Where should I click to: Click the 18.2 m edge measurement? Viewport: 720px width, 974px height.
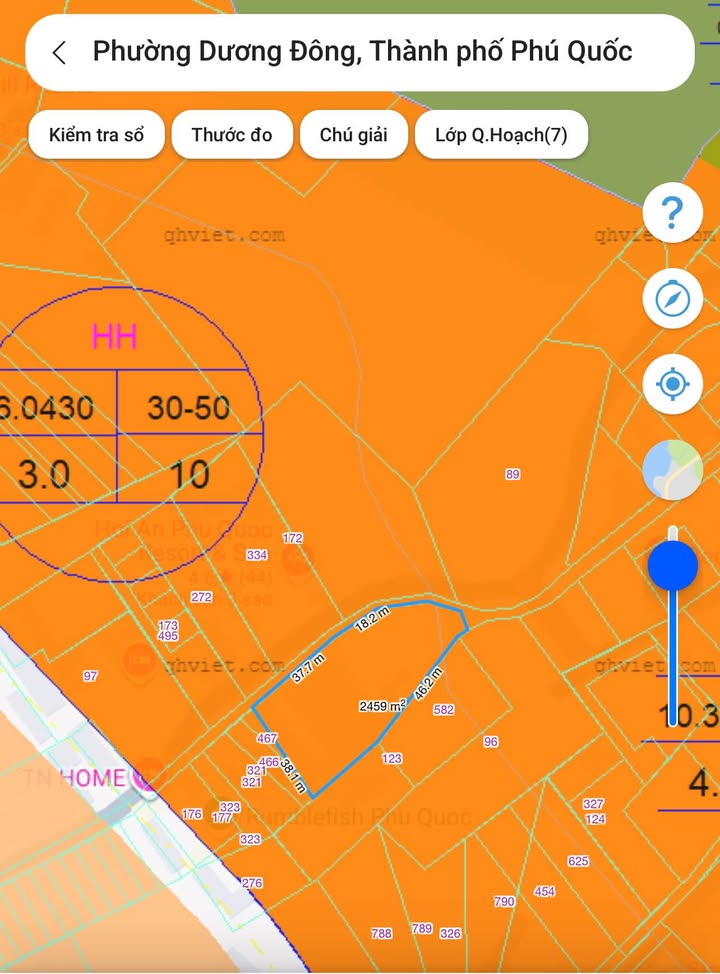click(372, 619)
